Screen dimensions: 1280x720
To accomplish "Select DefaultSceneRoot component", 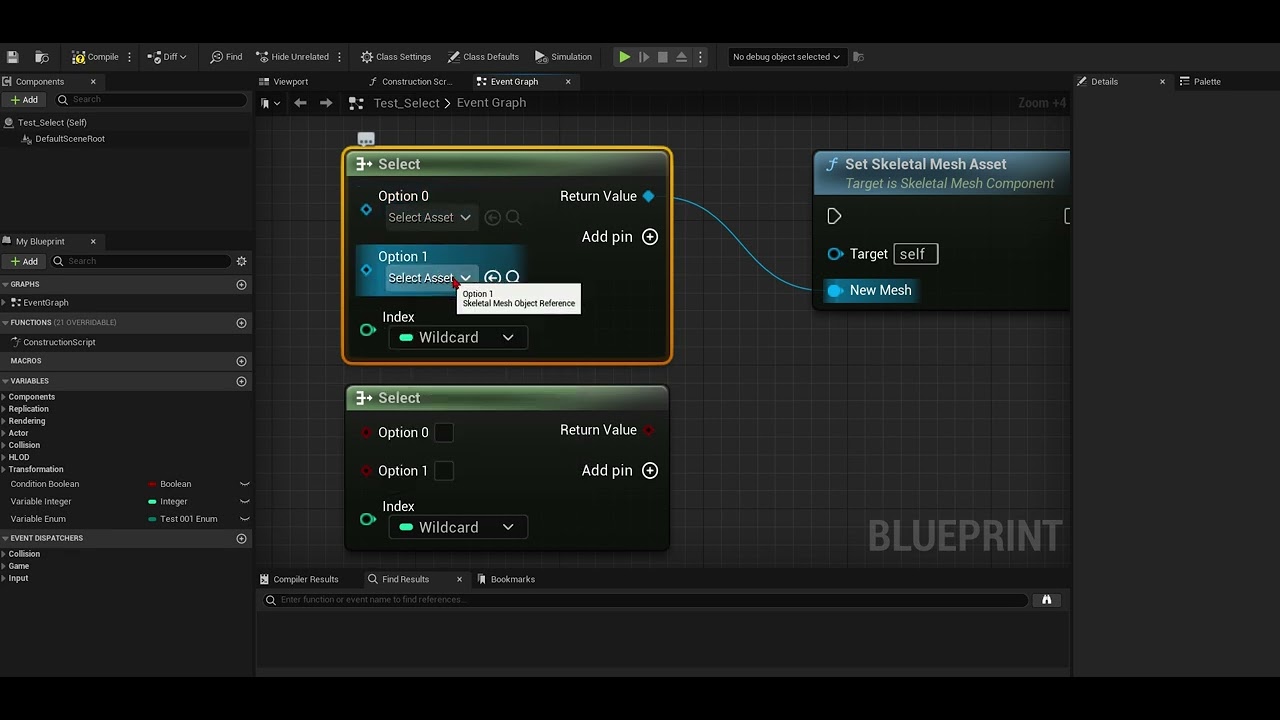I will pos(70,139).
